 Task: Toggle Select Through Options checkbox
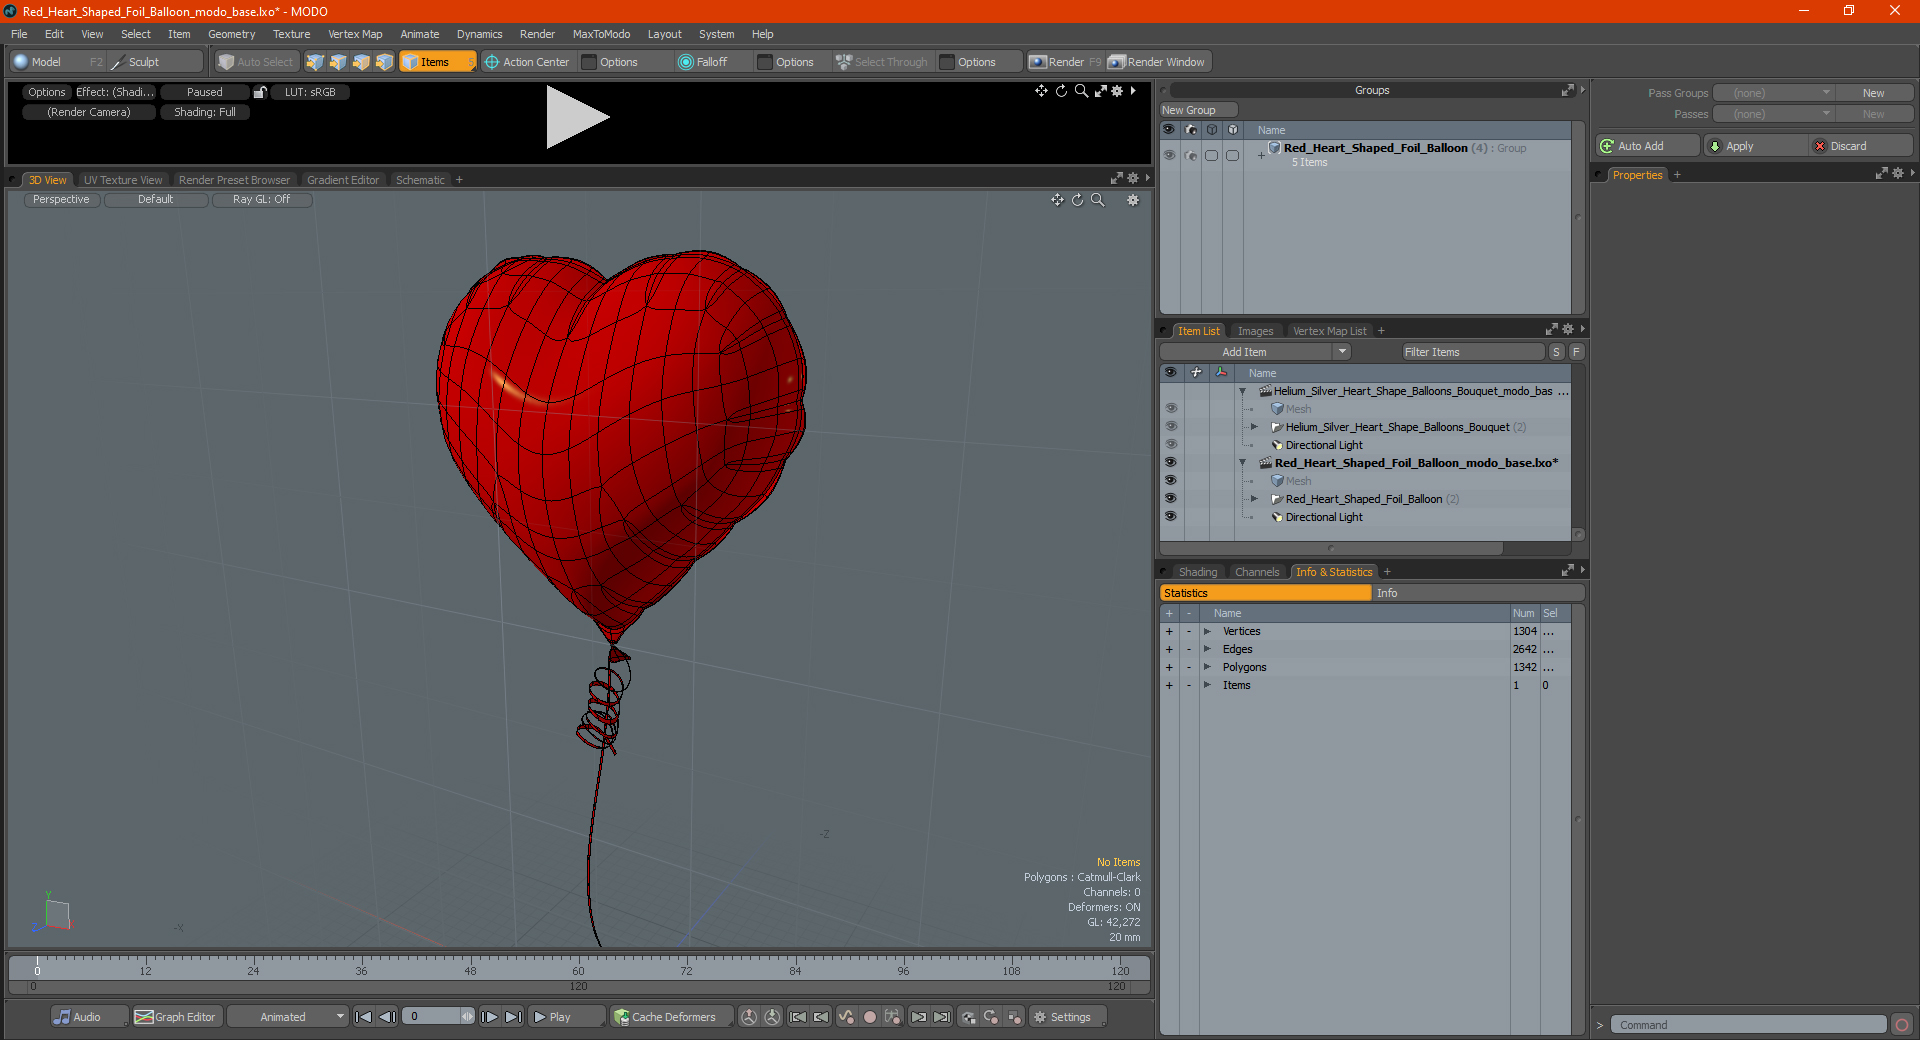(x=947, y=62)
